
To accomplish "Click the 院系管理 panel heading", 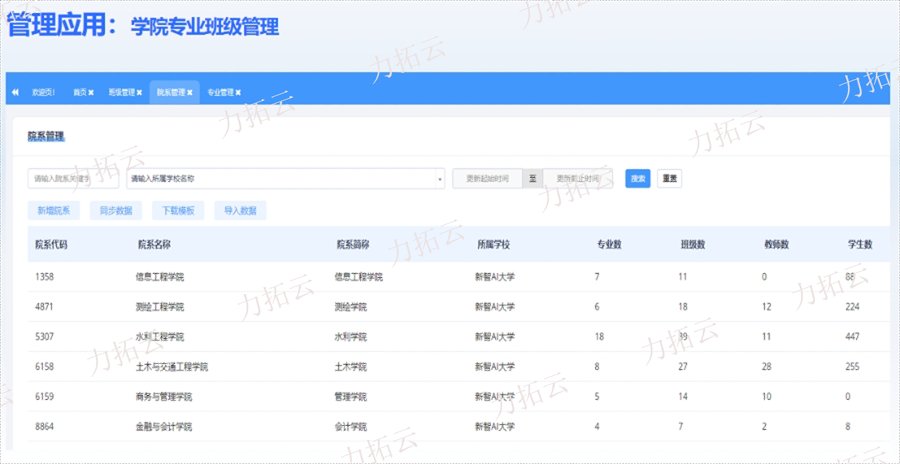I will pos(46,137).
